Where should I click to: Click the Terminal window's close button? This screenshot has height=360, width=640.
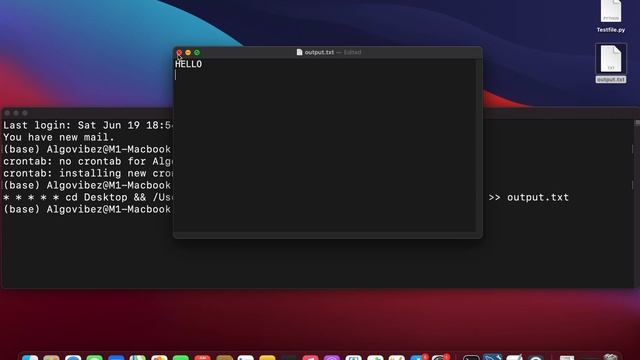tap(7, 113)
